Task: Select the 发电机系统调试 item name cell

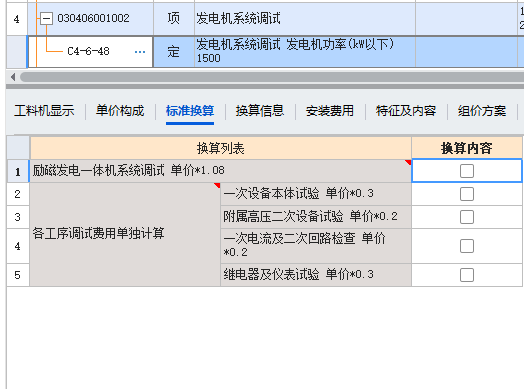Action: click(x=305, y=19)
